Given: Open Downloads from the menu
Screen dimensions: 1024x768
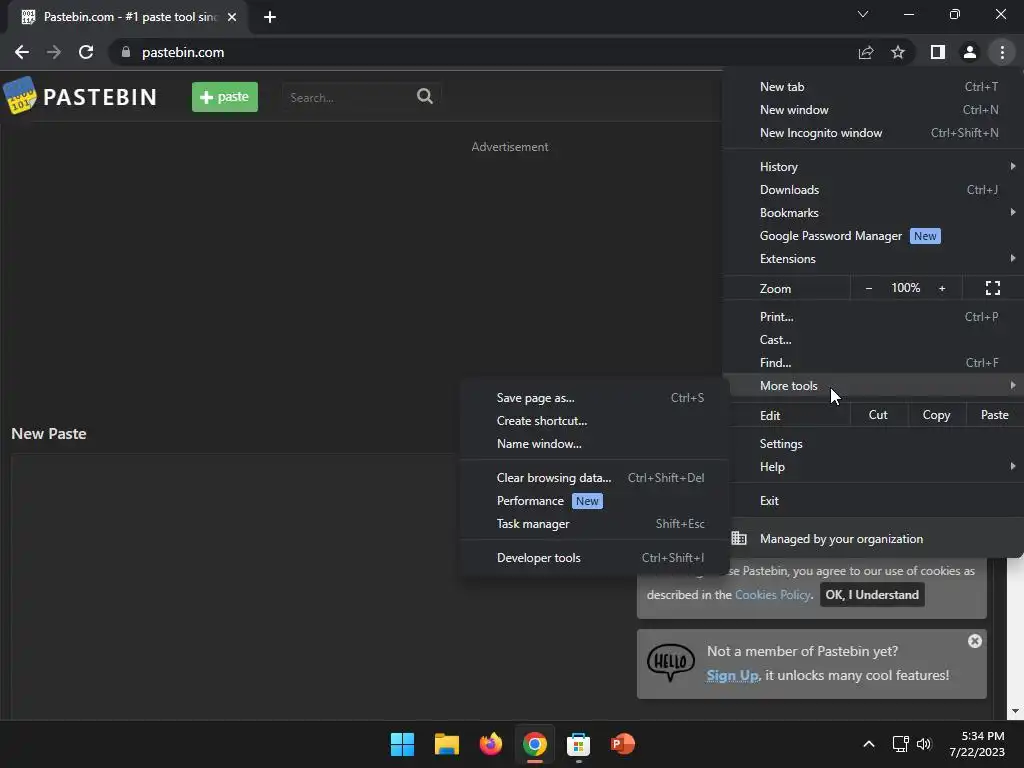Looking at the screenshot, I should 873,189.
